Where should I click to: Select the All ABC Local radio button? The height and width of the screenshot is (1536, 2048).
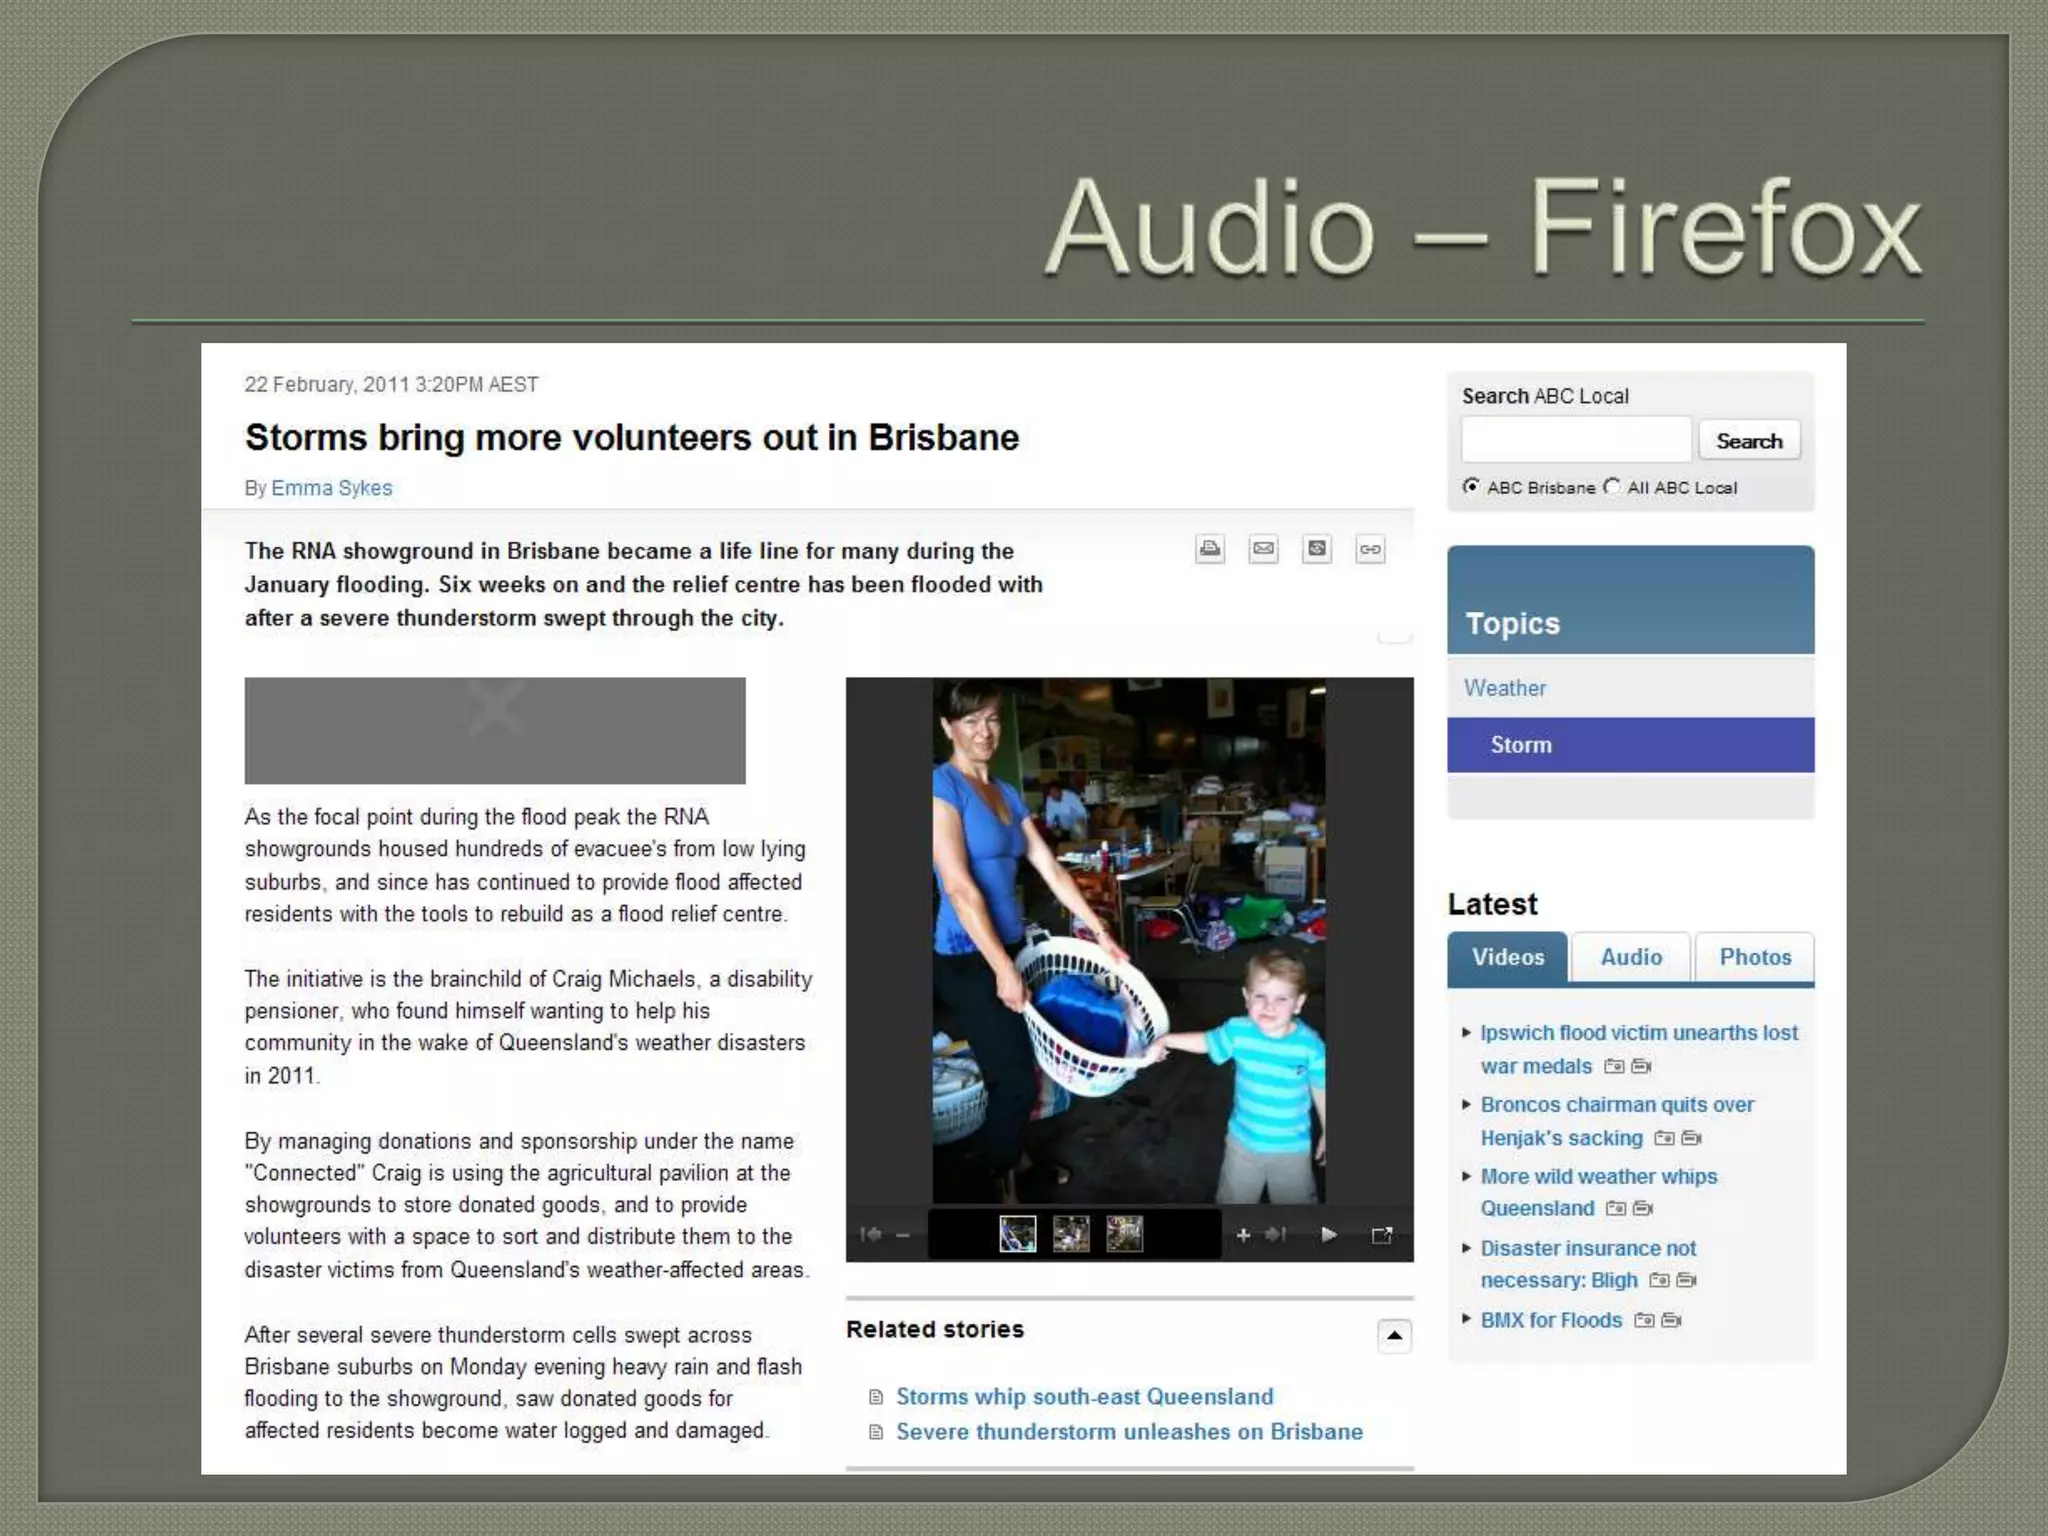pyautogui.click(x=1611, y=486)
